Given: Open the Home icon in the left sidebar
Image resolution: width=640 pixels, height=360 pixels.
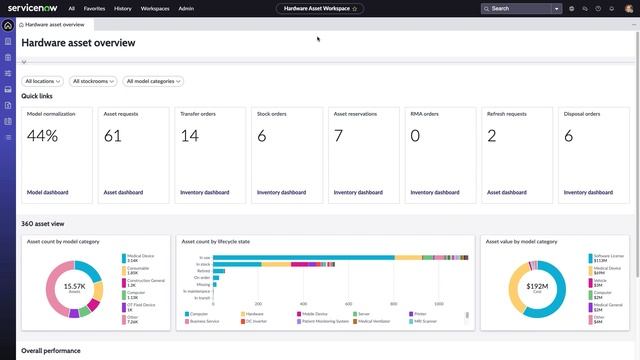Looking at the screenshot, I should coord(8,25).
